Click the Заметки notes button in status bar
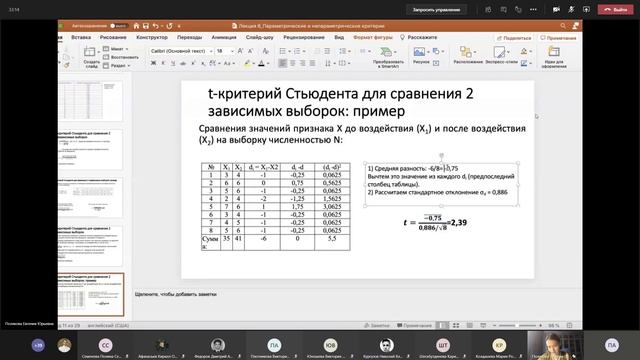The image size is (640, 360). click(377, 325)
